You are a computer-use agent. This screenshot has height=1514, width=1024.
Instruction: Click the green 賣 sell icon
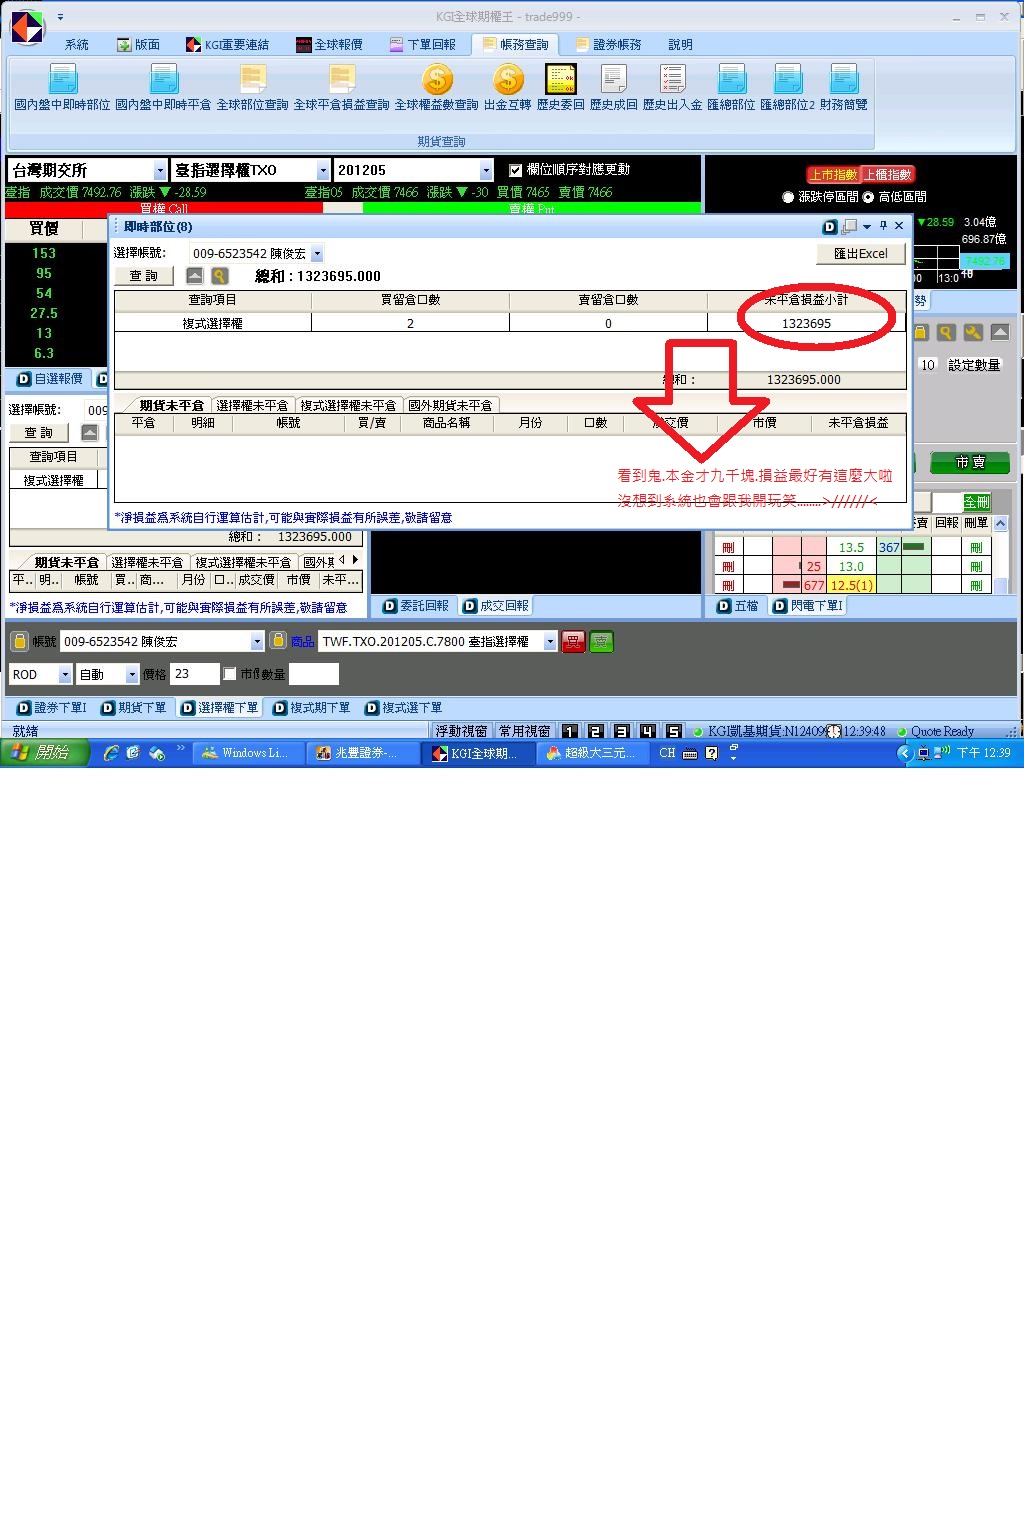(x=601, y=642)
